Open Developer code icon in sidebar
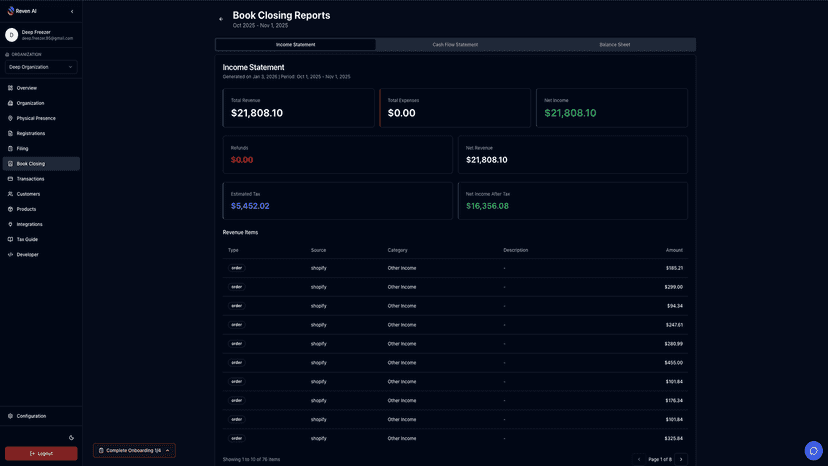This screenshot has width=828, height=466. (10, 255)
